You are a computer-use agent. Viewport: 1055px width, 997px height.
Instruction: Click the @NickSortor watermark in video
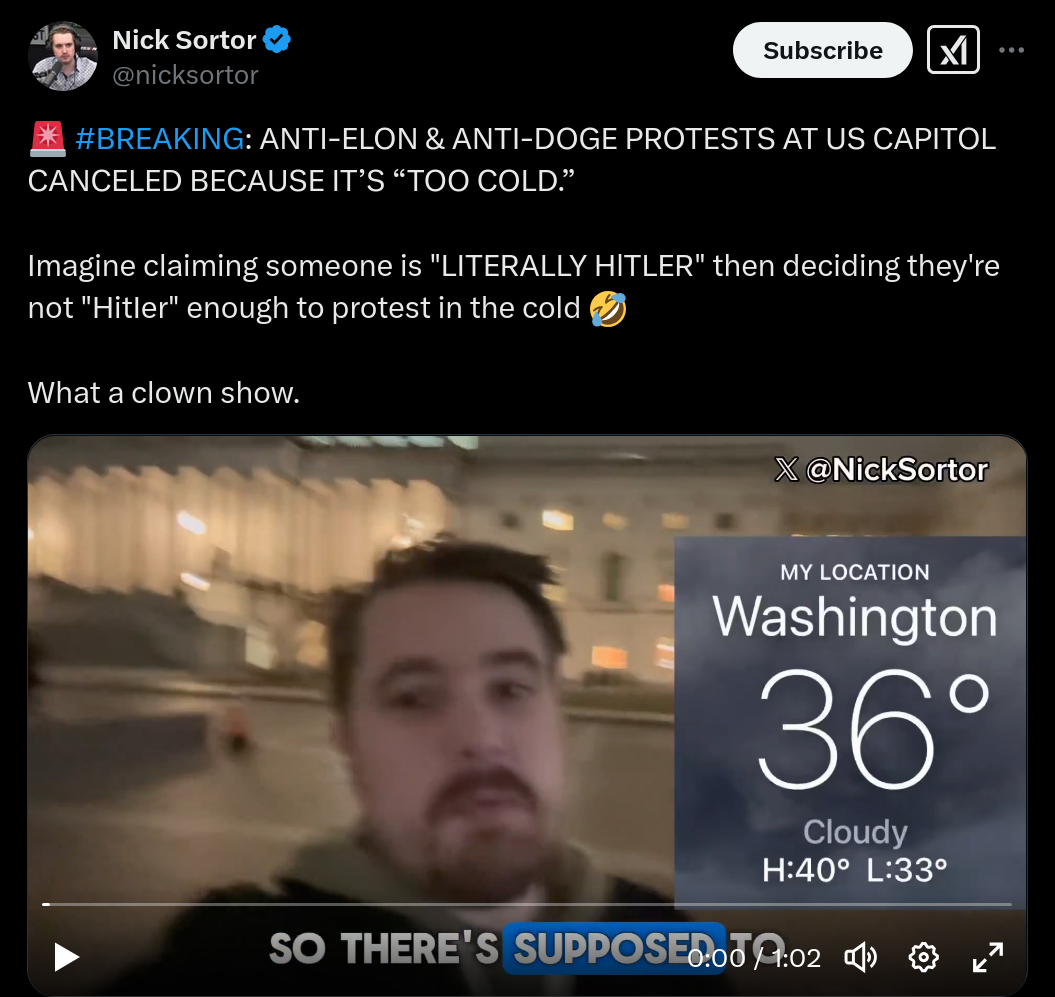point(881,470)
